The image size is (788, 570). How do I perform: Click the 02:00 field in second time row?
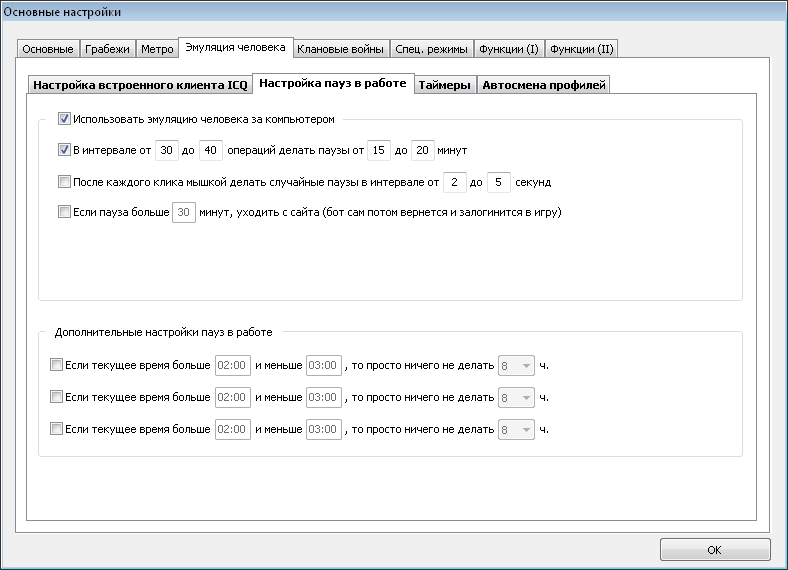click(233, 398)
